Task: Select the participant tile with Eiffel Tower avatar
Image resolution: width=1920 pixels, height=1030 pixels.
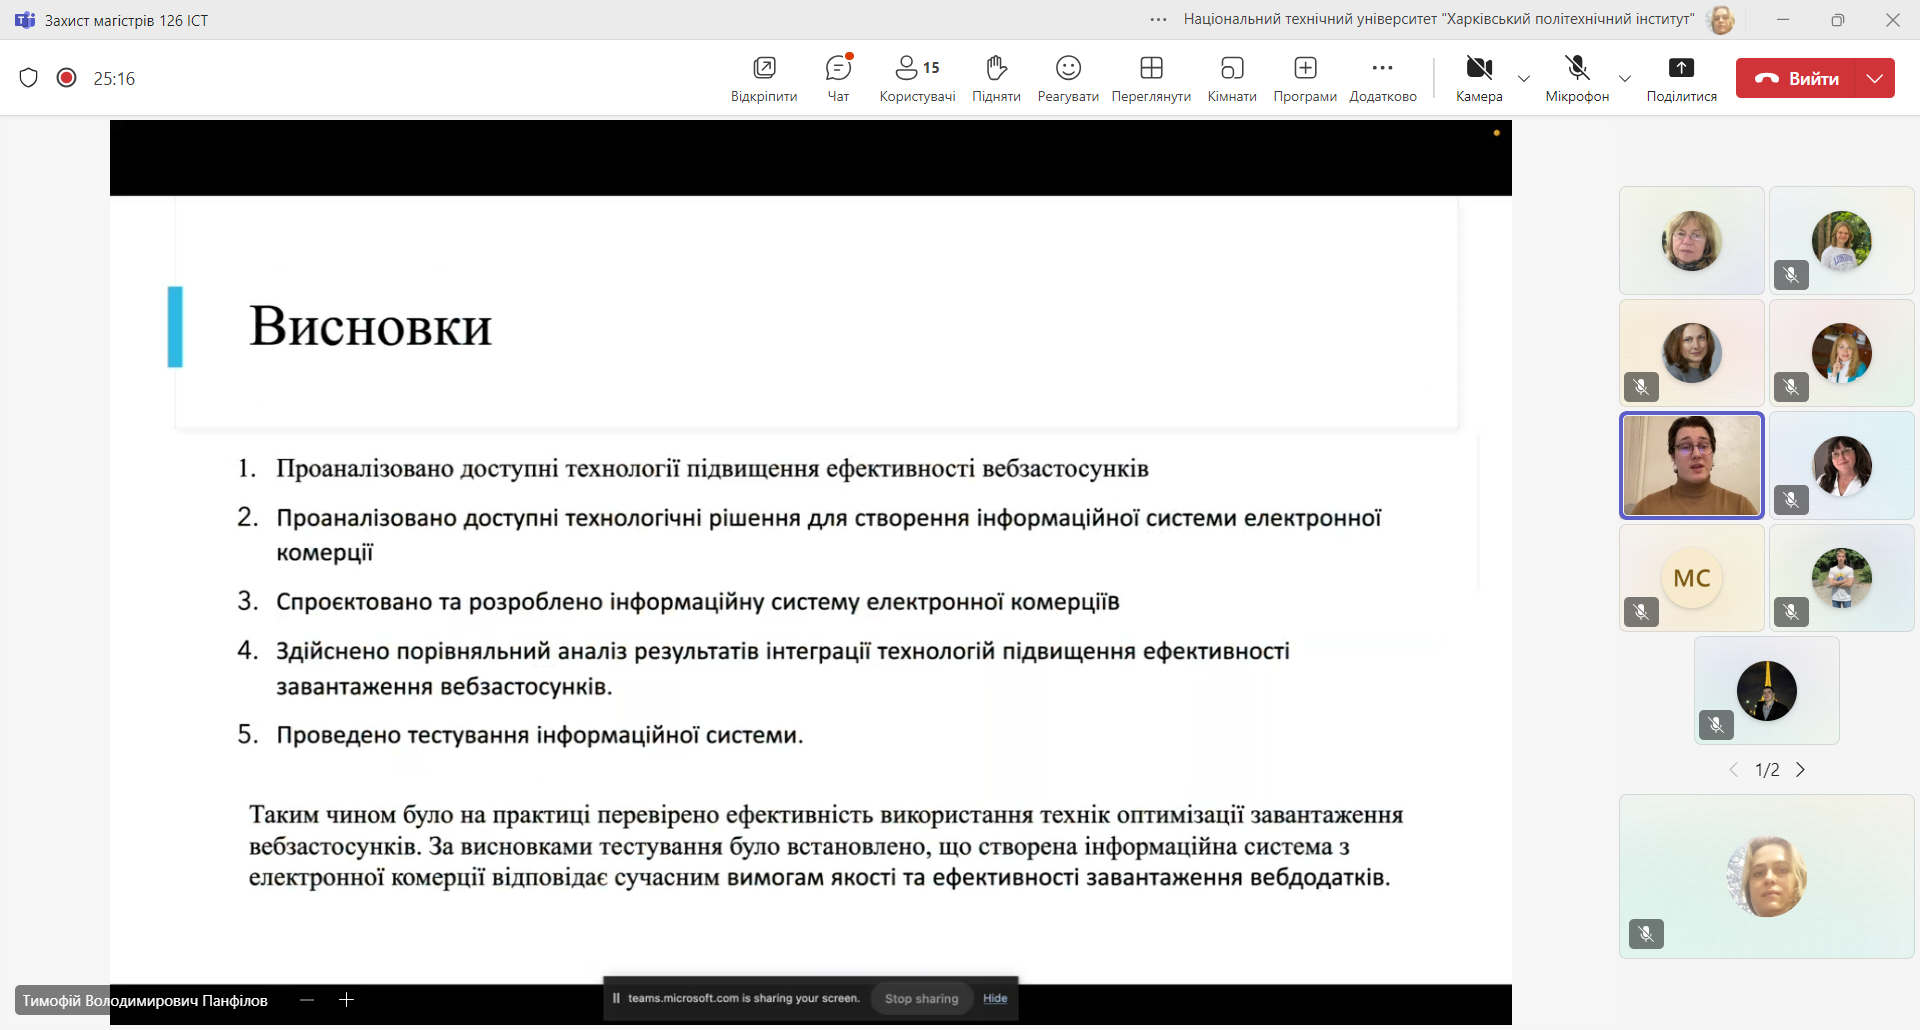Action: 1767,691
